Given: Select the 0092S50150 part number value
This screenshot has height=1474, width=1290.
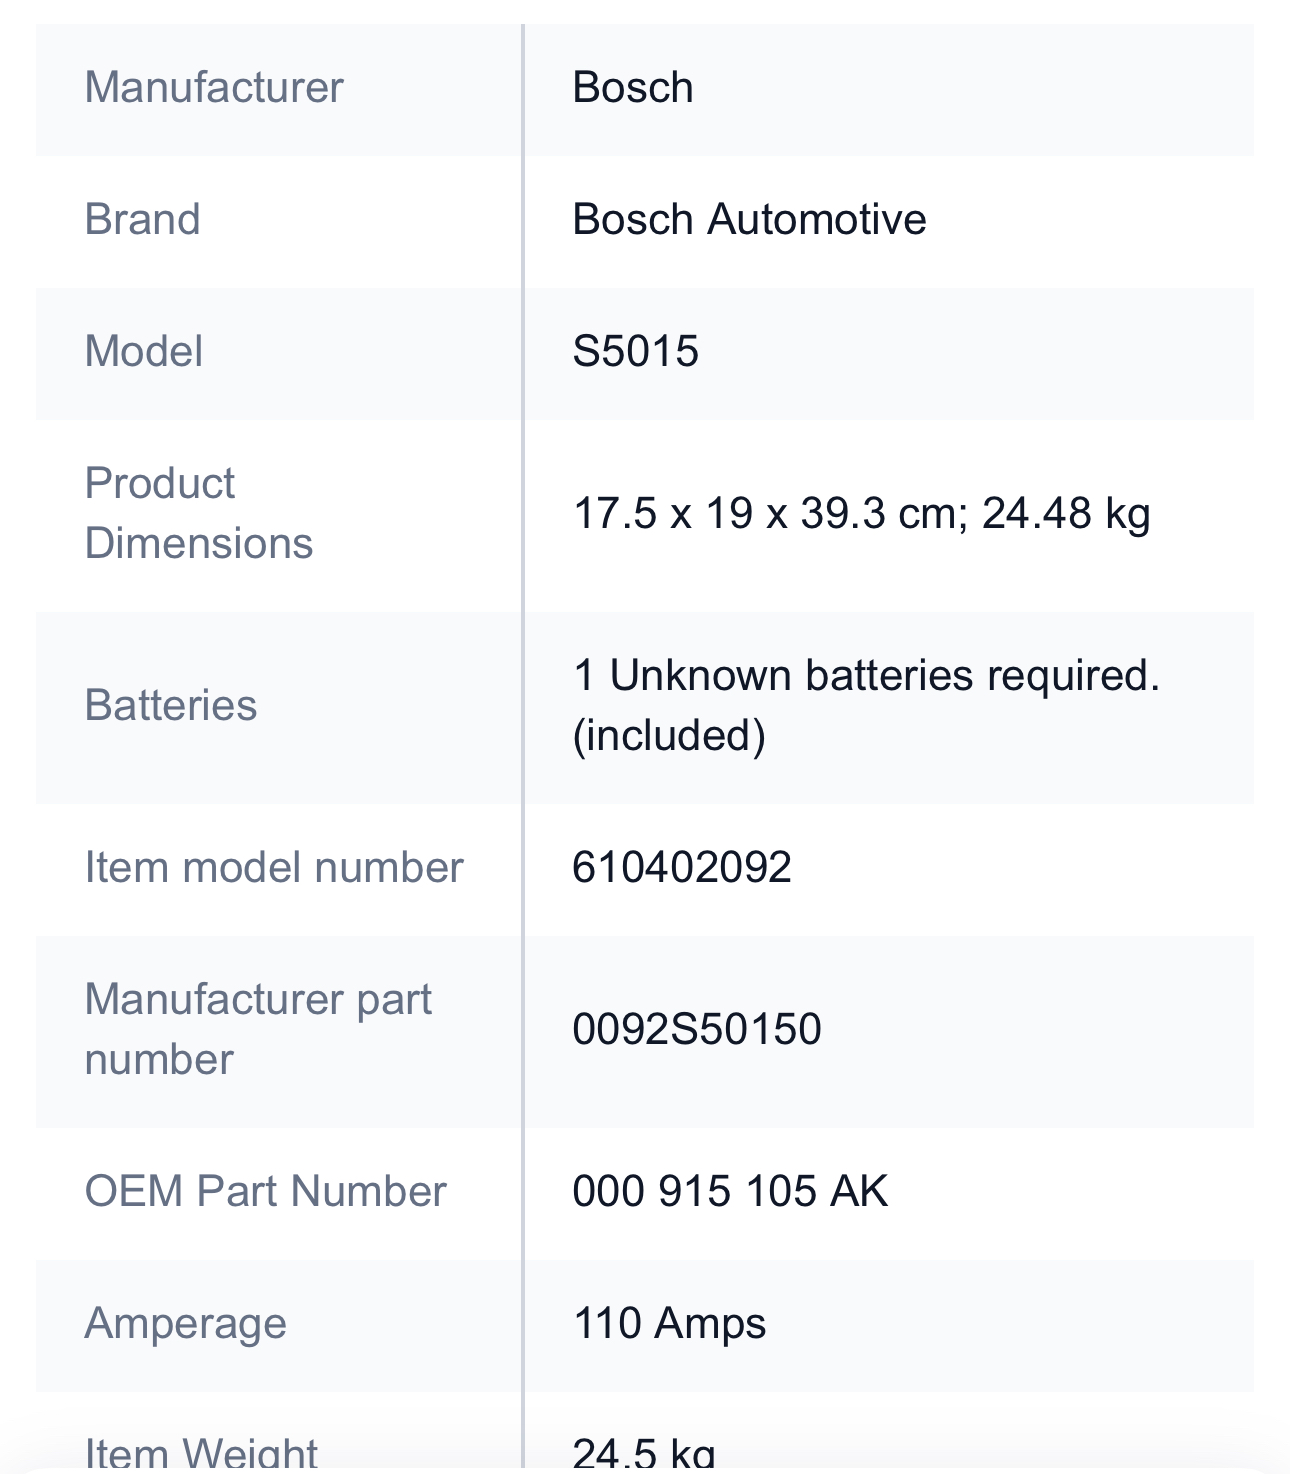Looking at the screenshot, I should [697, 1030].
